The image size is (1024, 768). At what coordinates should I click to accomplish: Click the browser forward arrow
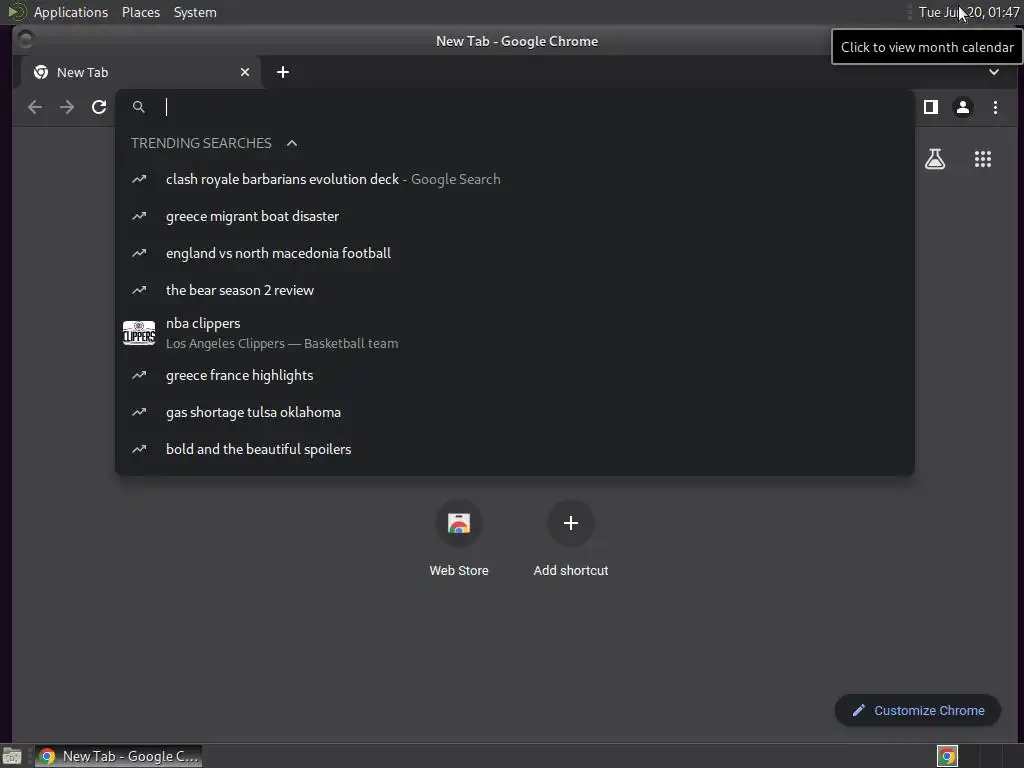(67, 107)
